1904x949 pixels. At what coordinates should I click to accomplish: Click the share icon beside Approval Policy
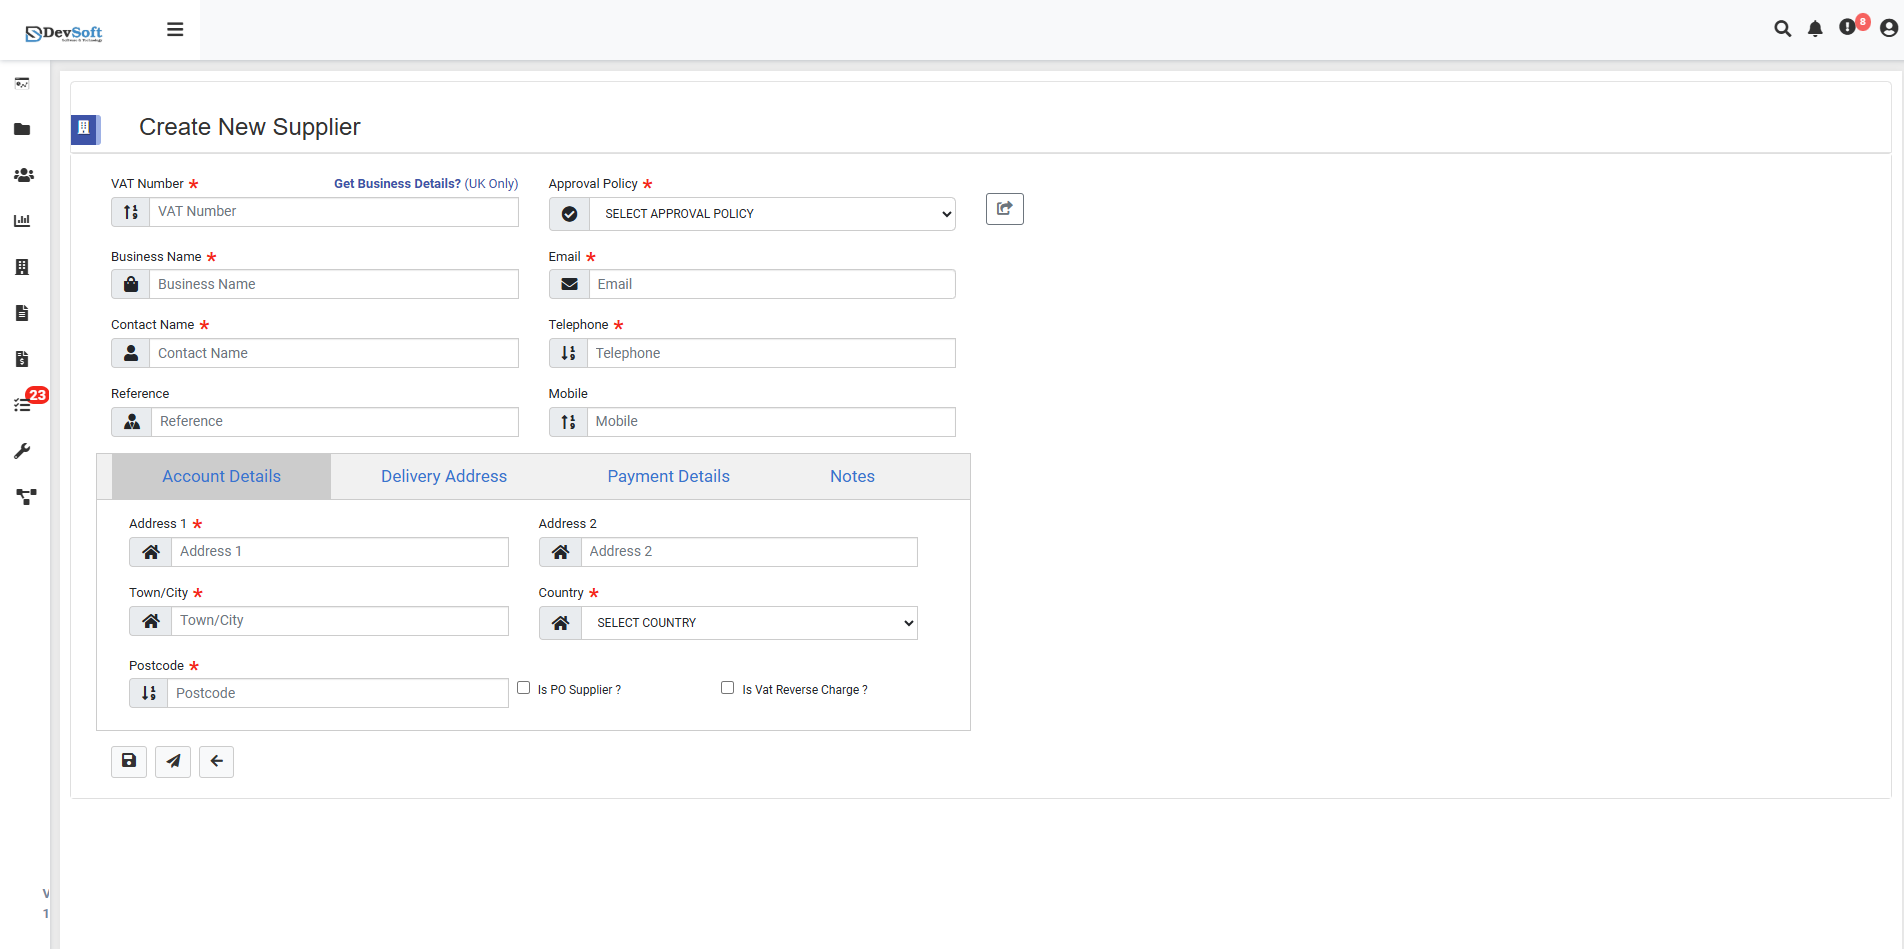click(x=1004, y=209)
